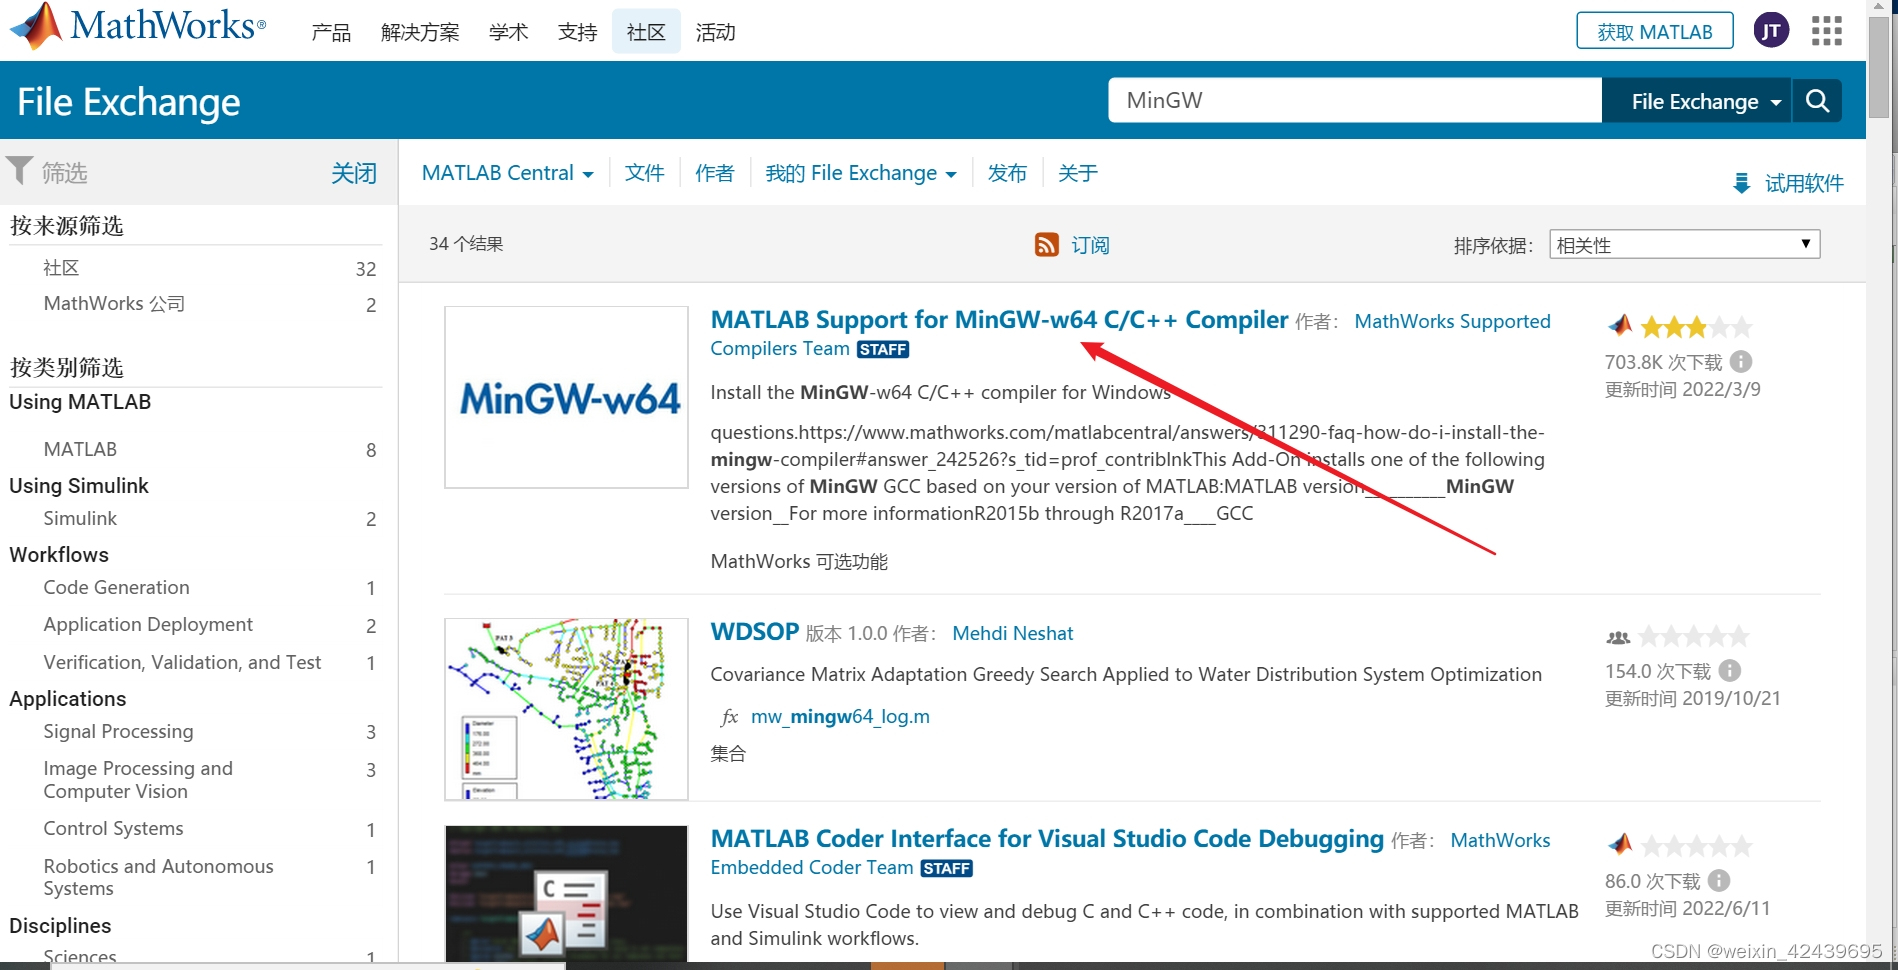The height and width of the screenshot is (970, 1898).
Task: Click the 试用软件 link
Action: 1804,184
